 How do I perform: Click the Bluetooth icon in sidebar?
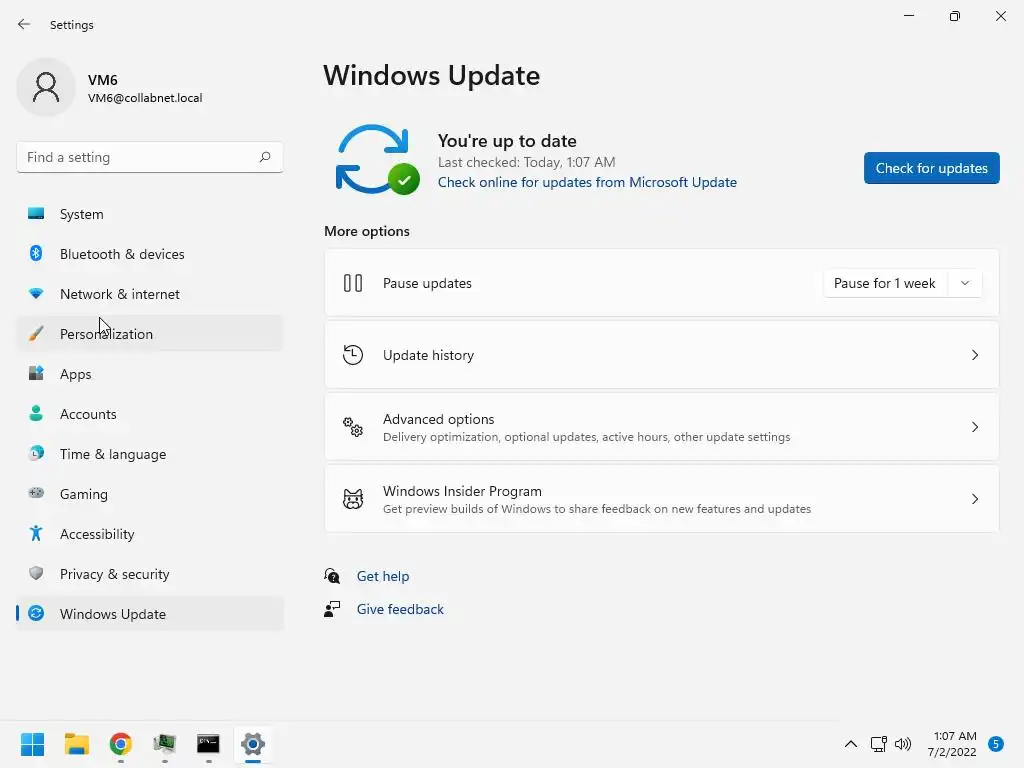tap(36, 253)
